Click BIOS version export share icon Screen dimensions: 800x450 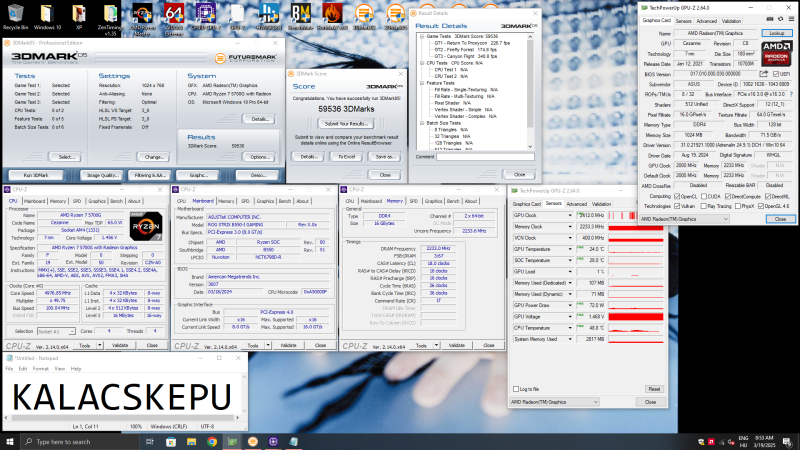(x=764, y=74)
